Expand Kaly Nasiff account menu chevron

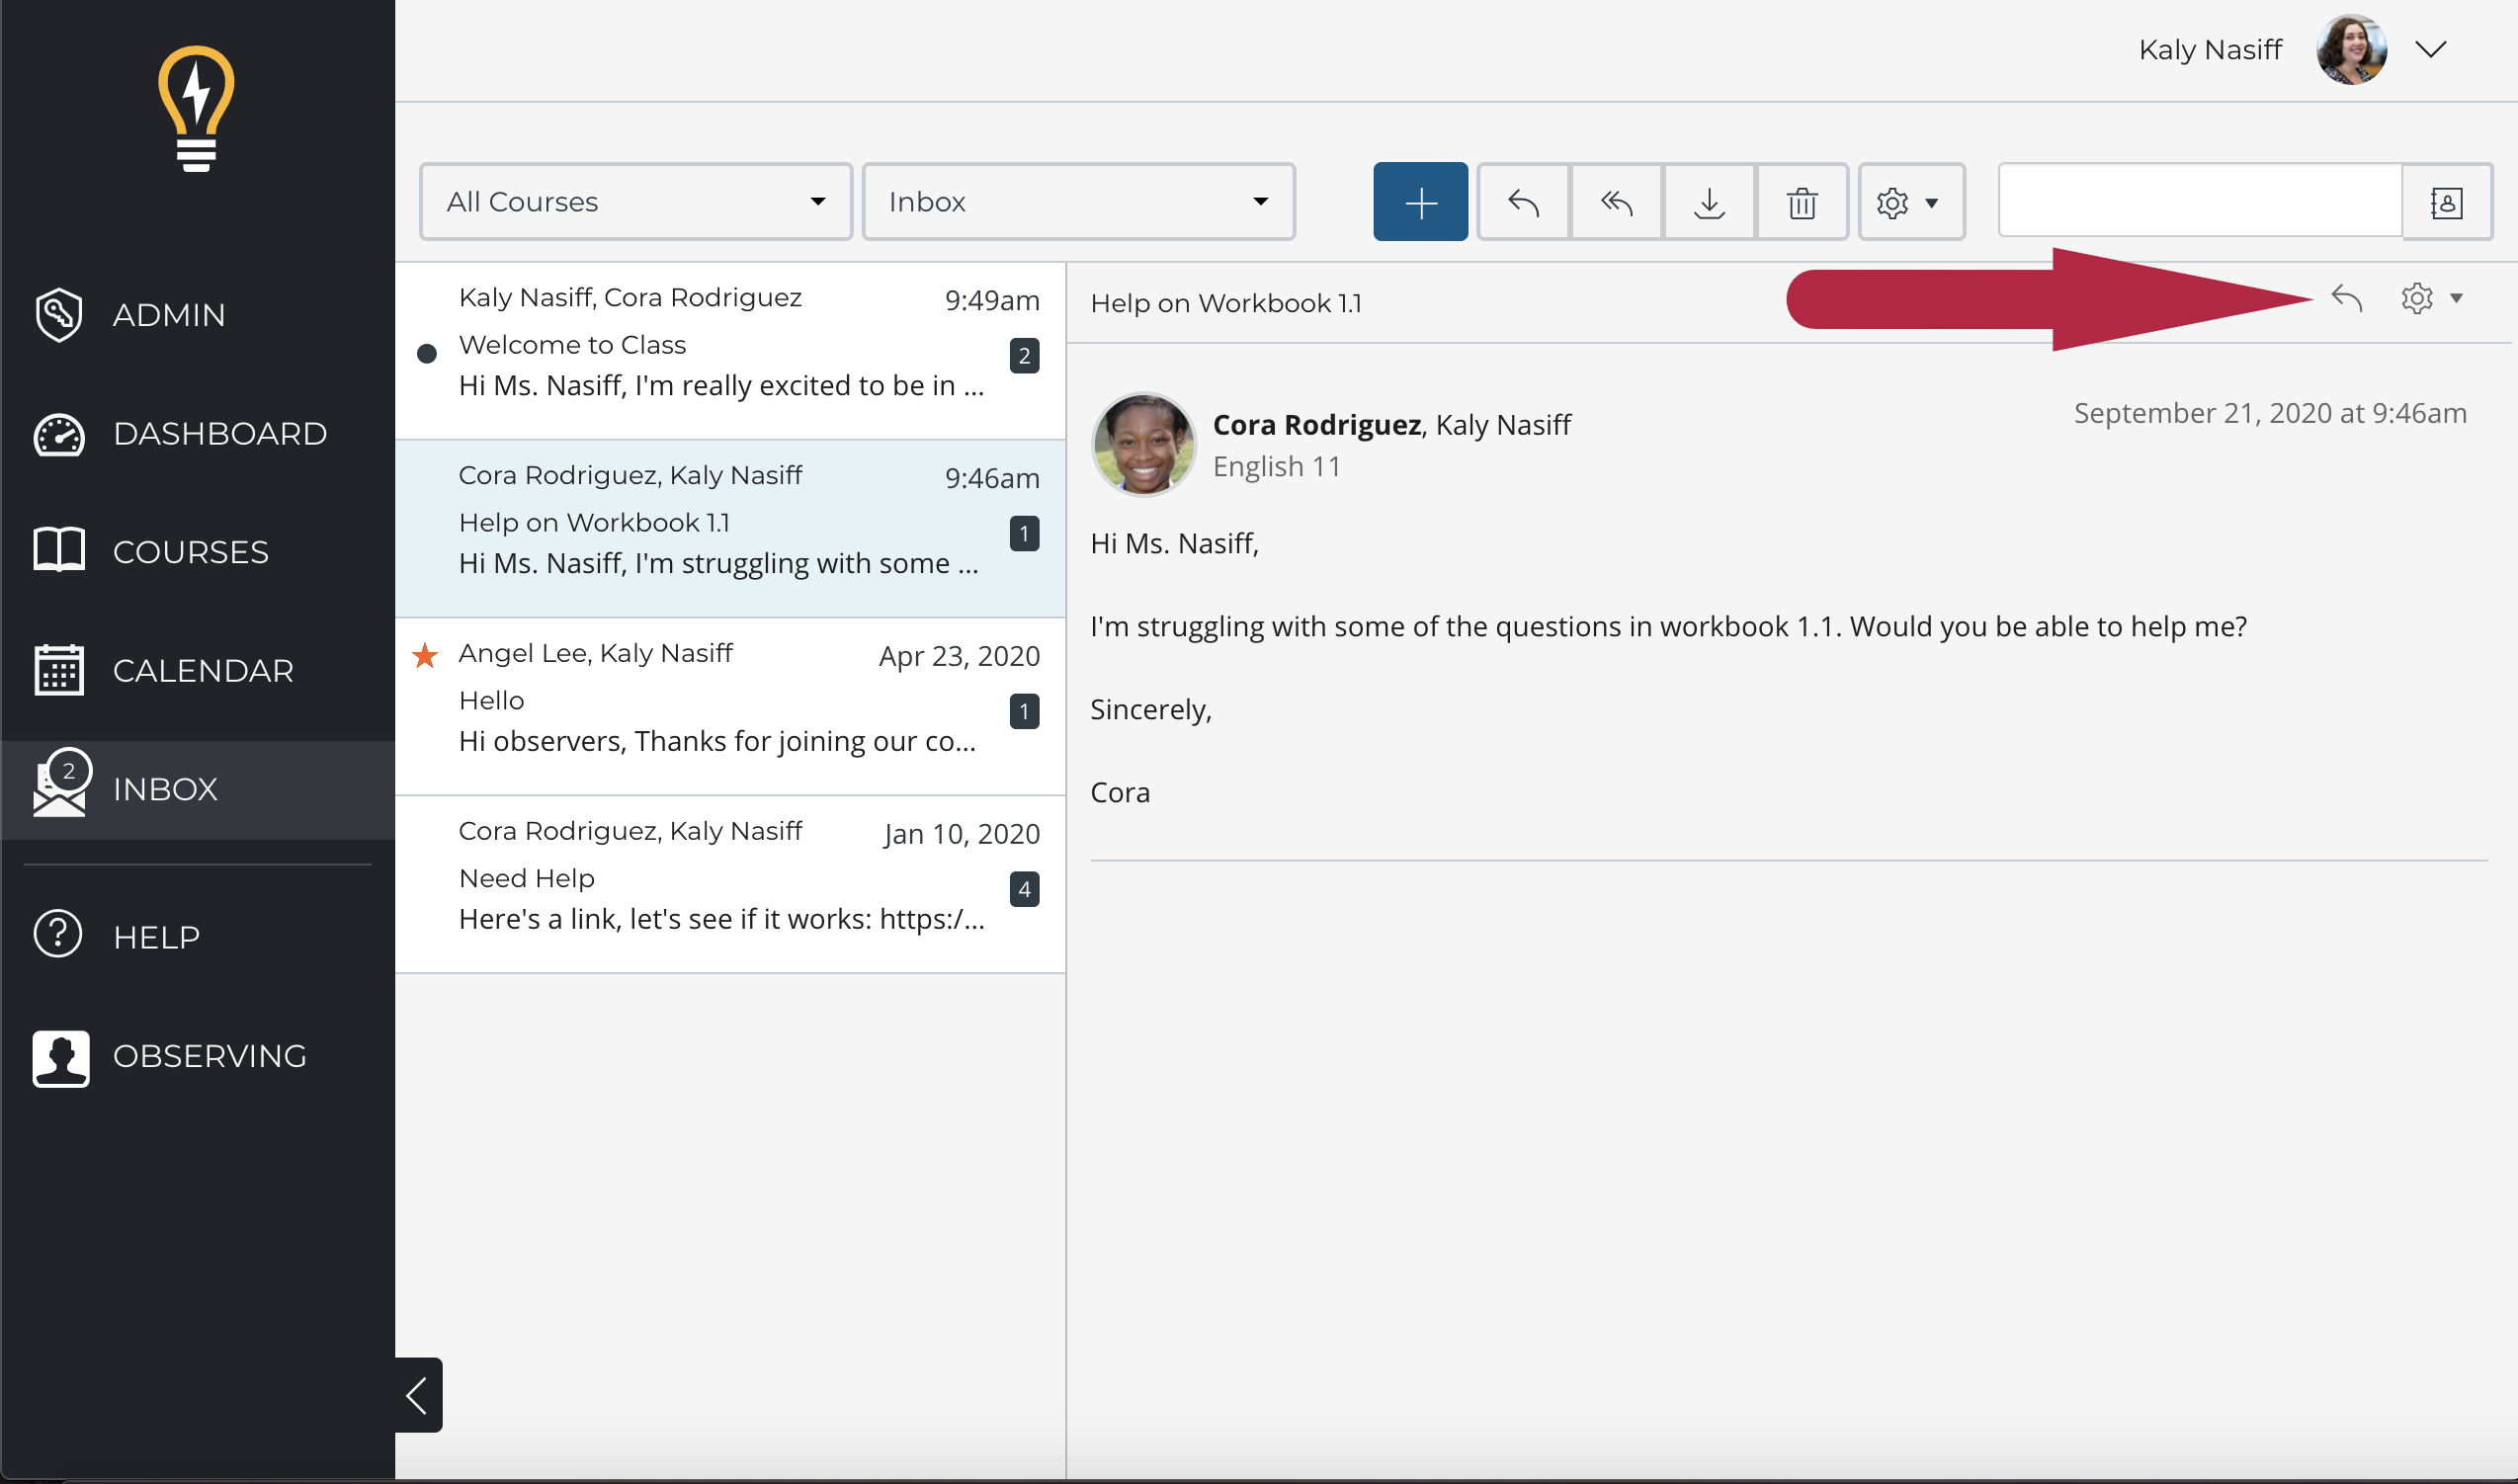tap(2430, 49)
